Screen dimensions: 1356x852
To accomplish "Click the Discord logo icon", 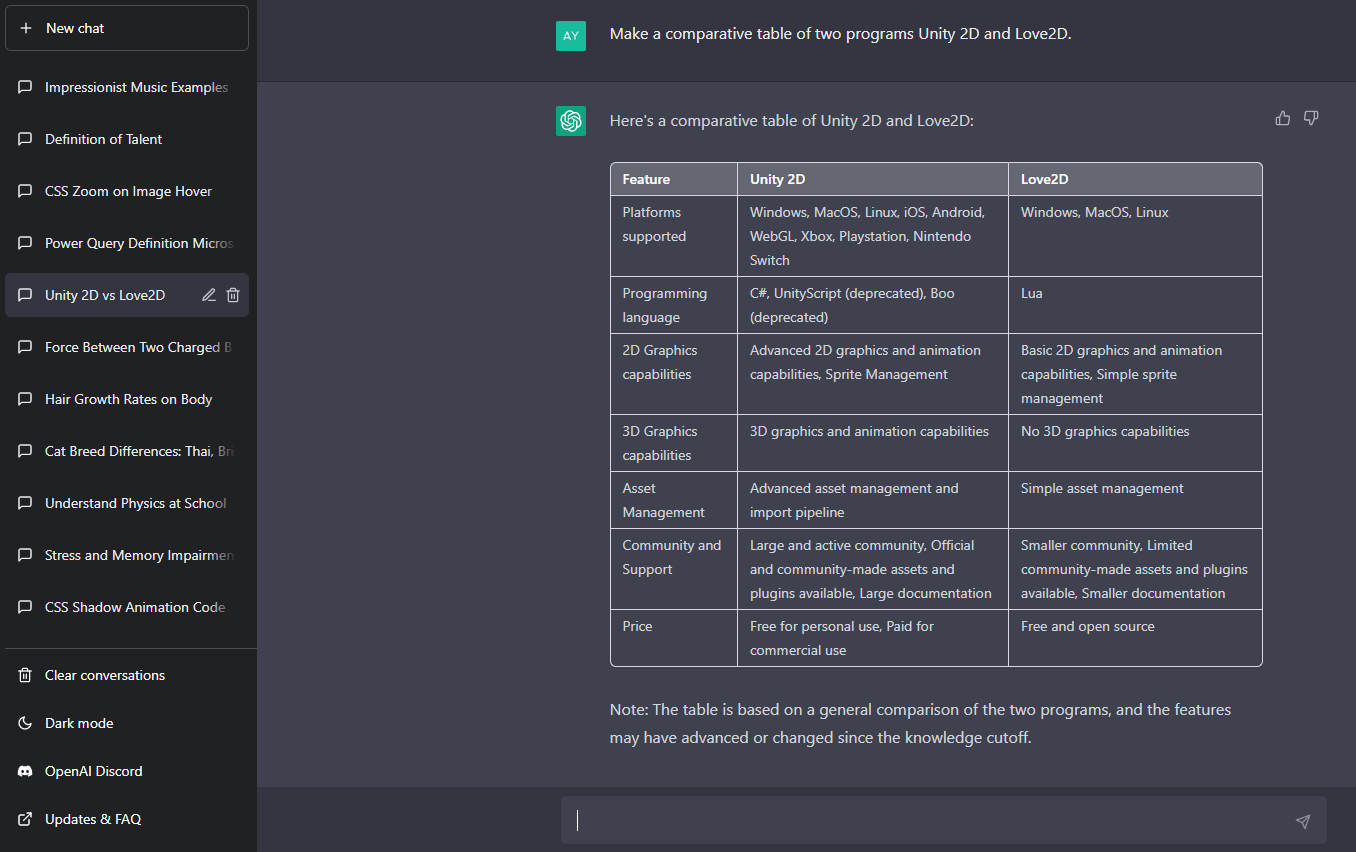I will click(x=25, y=771).
